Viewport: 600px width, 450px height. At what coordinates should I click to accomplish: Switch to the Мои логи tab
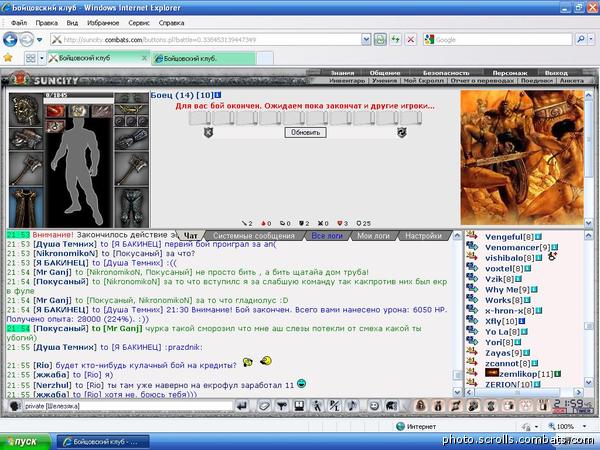pyautogui.click(x=373, y=236)
